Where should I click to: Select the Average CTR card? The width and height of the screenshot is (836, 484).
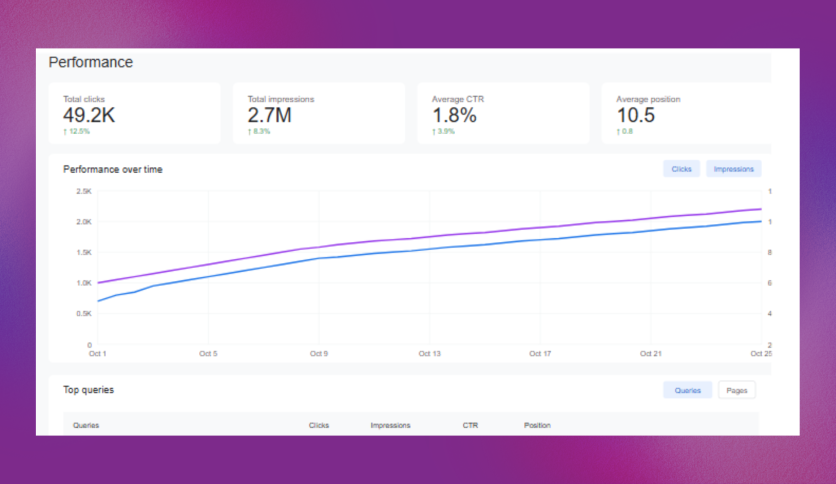tap(503, 113)
